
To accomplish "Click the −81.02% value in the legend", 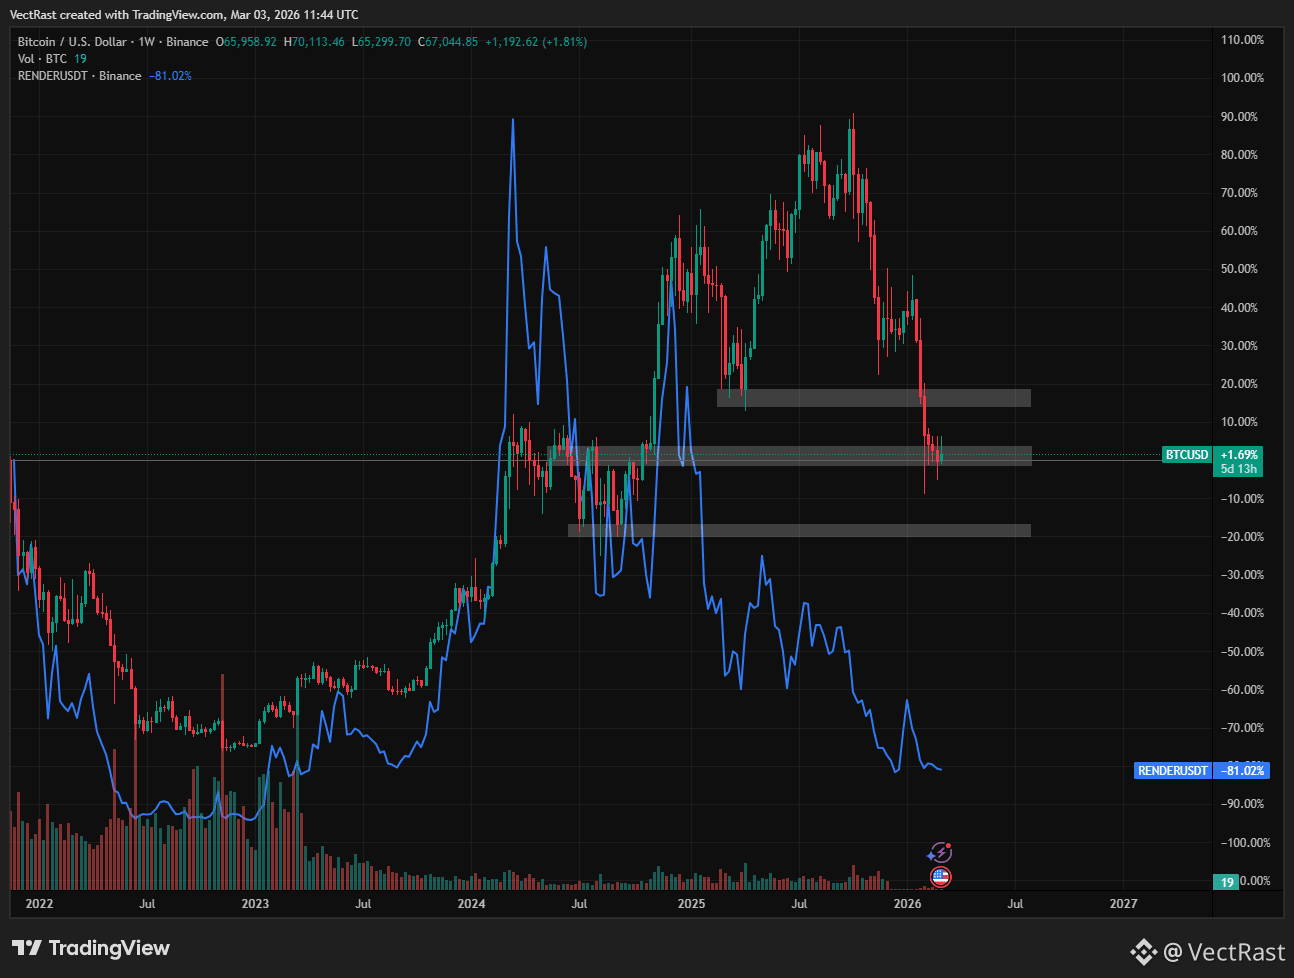I will (x=170, y=76).
